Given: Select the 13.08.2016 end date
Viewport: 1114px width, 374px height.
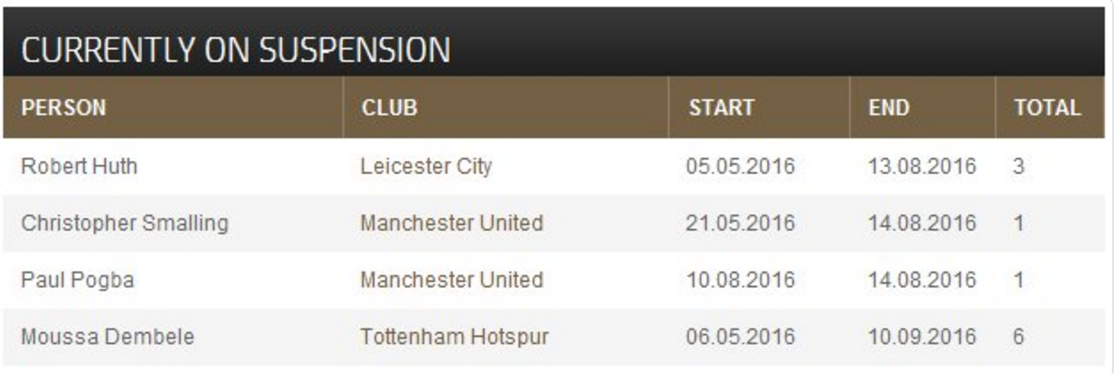Looking at the screenshot, I should [922, 166].
